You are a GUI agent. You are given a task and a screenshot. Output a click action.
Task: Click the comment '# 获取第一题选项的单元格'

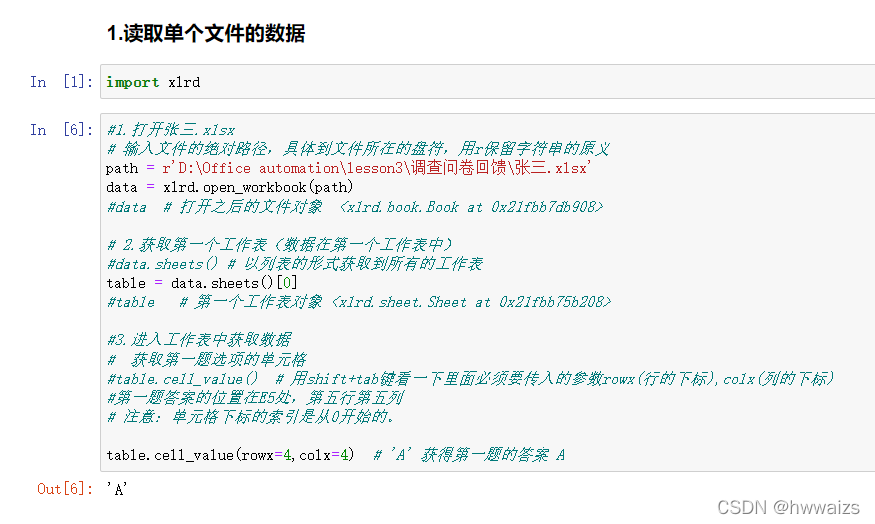[x=206, y=359]
